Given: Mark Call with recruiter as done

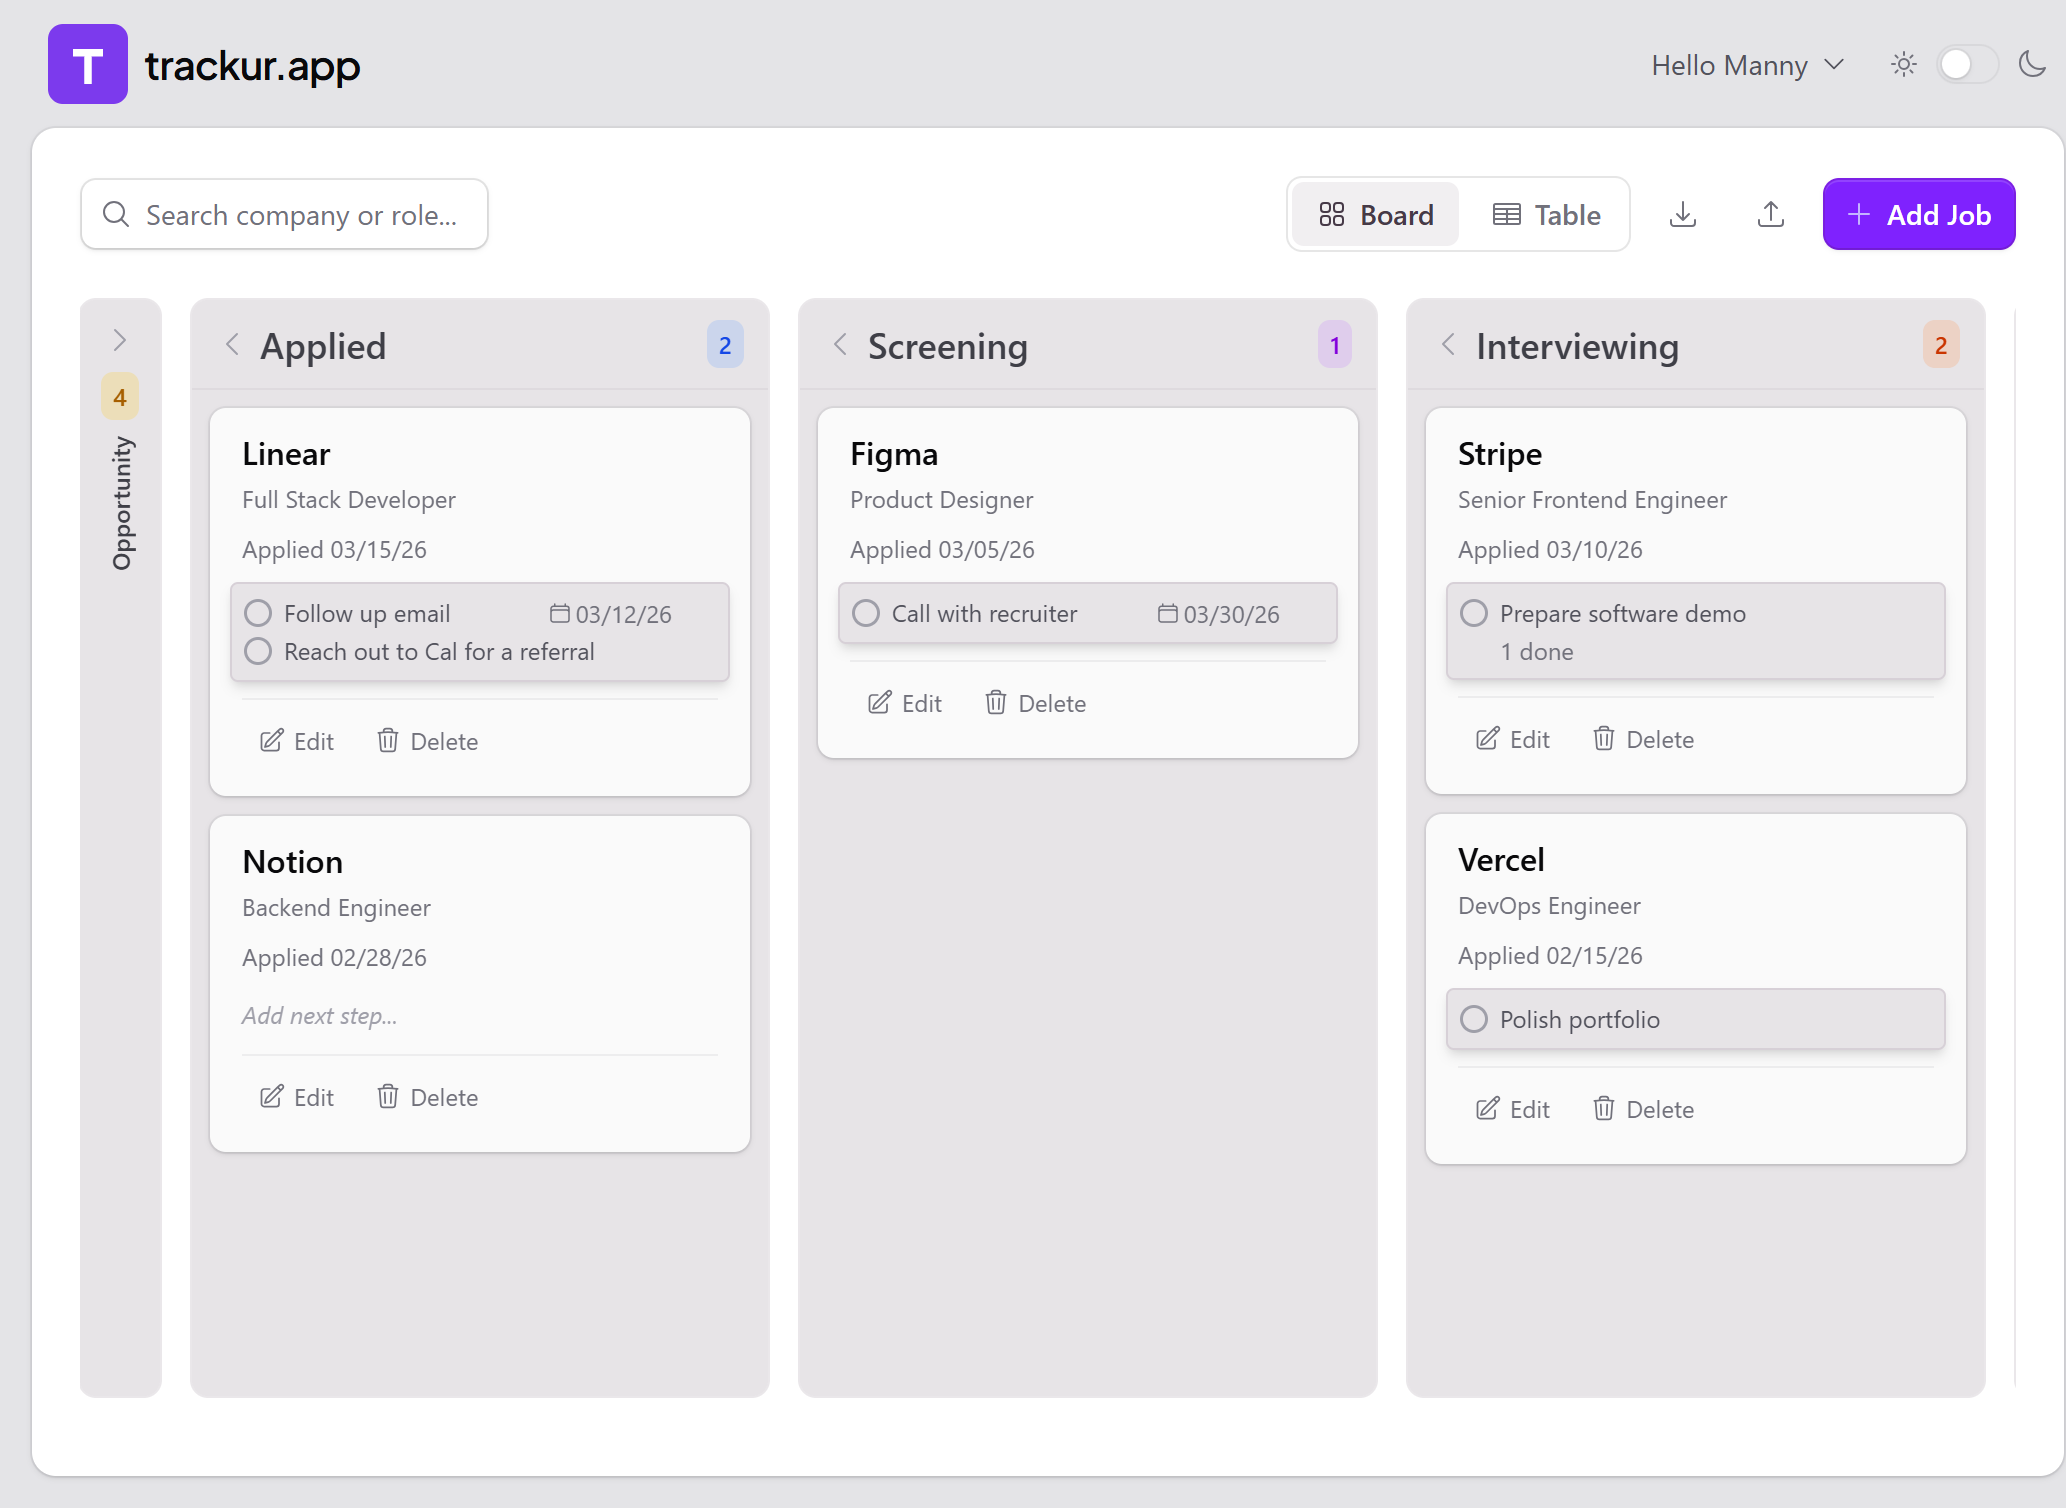Looking at the screenshot, I should tap(865, 612).
